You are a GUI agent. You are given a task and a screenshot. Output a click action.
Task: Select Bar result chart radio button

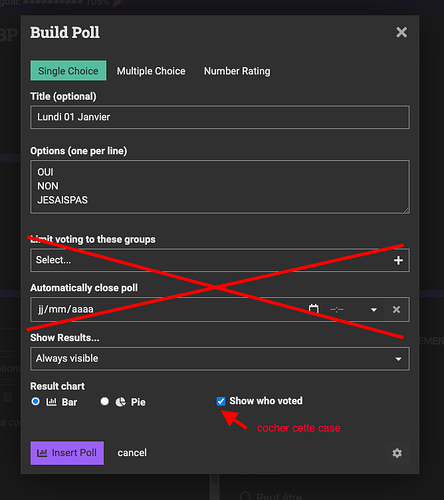tap(35, 401)
